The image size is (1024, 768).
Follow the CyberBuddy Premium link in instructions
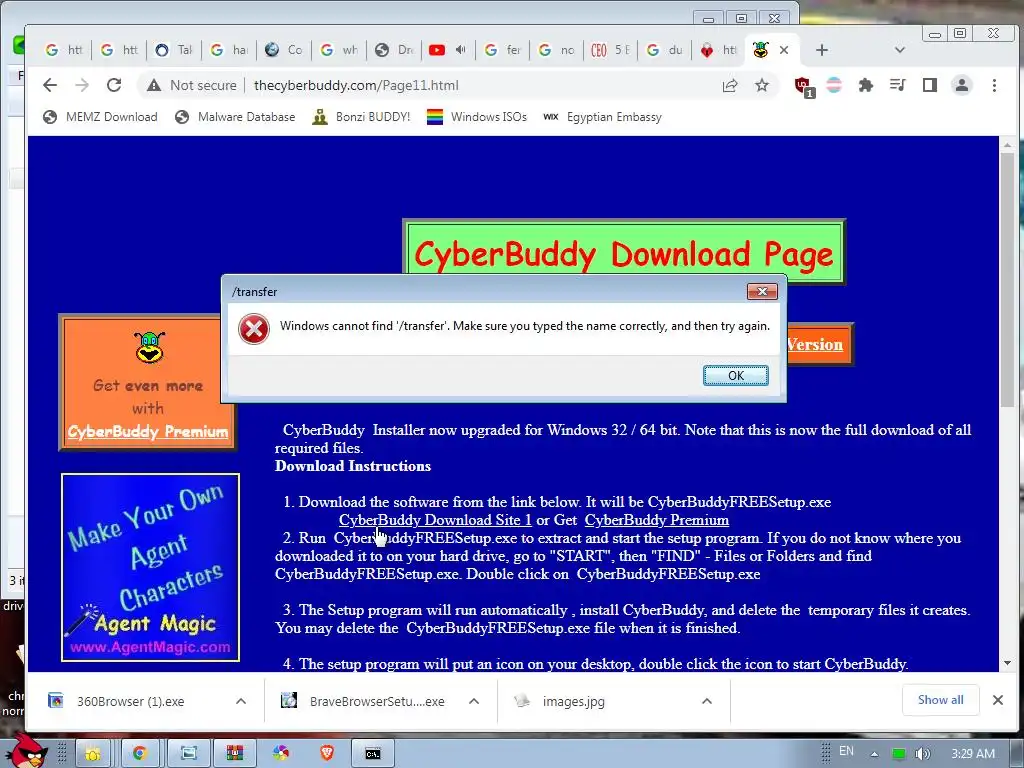click(656, 520)
